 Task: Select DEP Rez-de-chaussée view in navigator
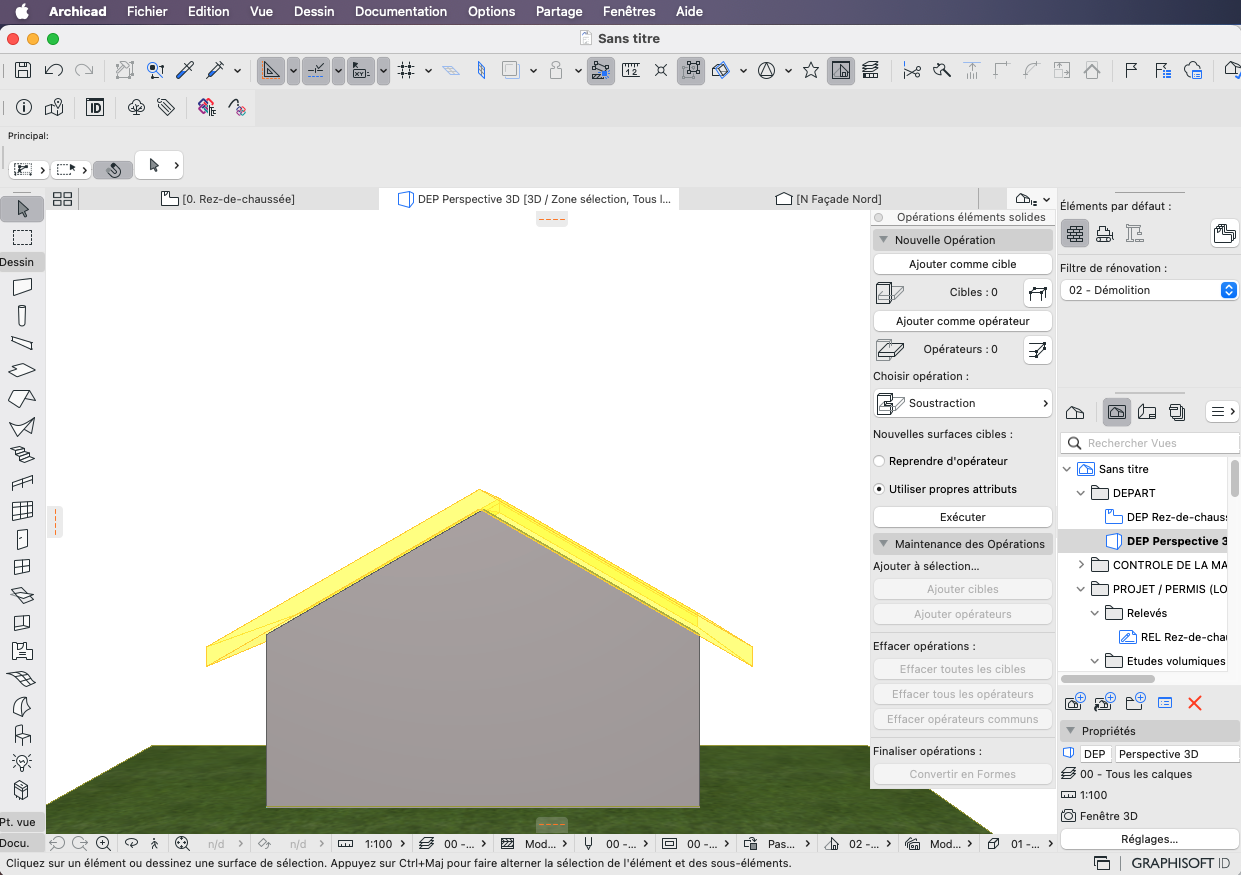(x=1166, y=517)
